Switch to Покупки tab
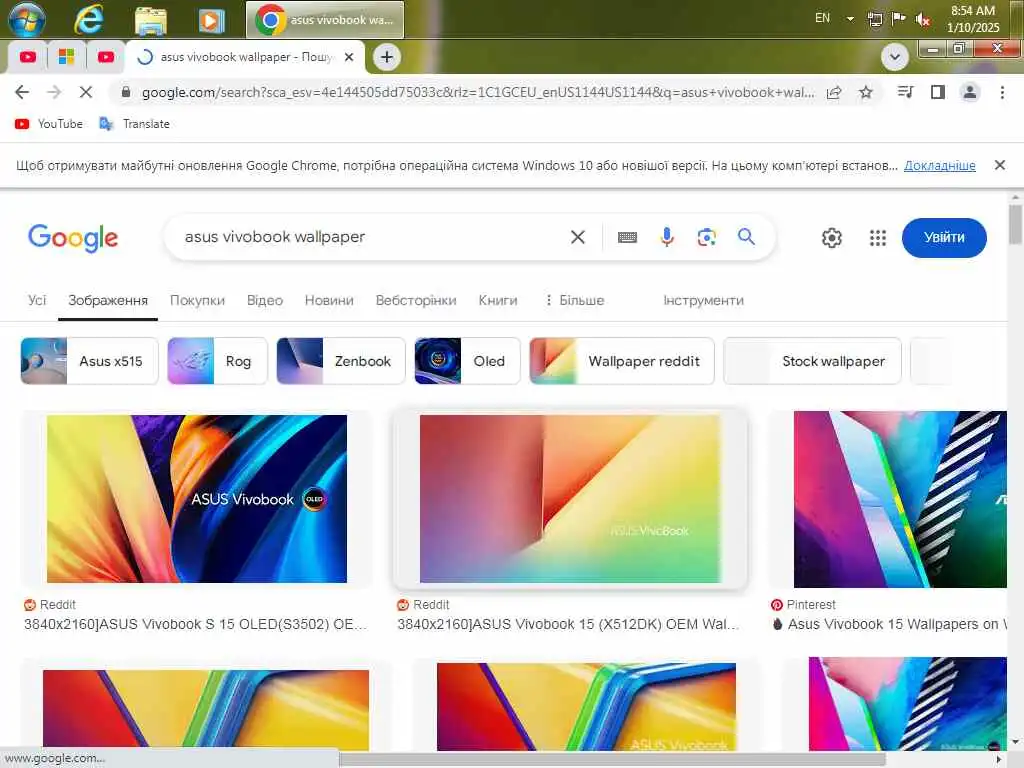The image size is (1024, 768). tap(197, 300)
